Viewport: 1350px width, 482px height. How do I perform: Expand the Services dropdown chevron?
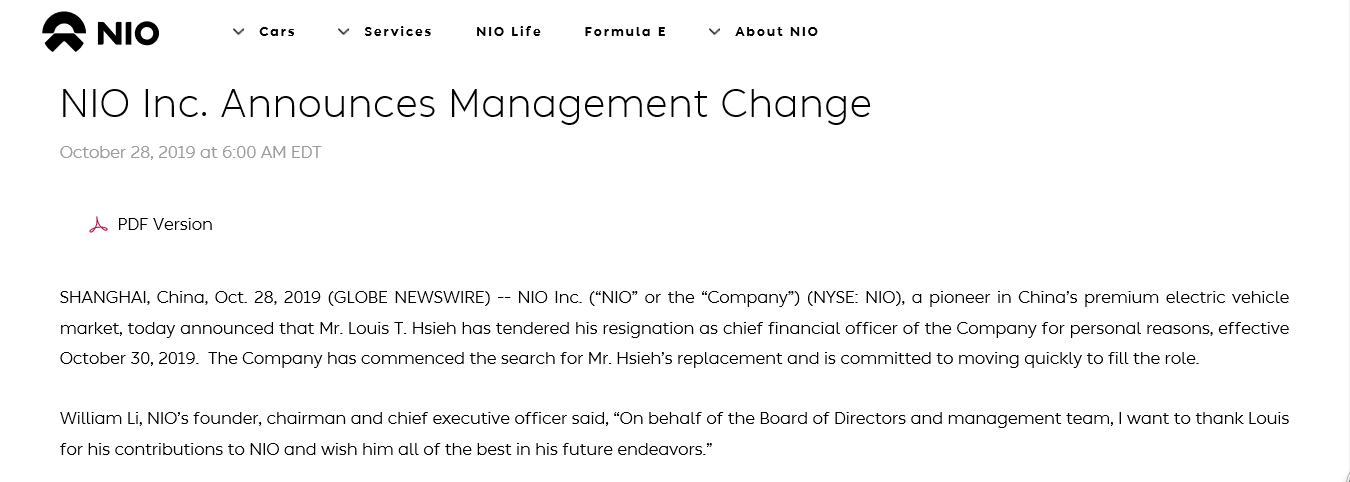click(344, 32)
